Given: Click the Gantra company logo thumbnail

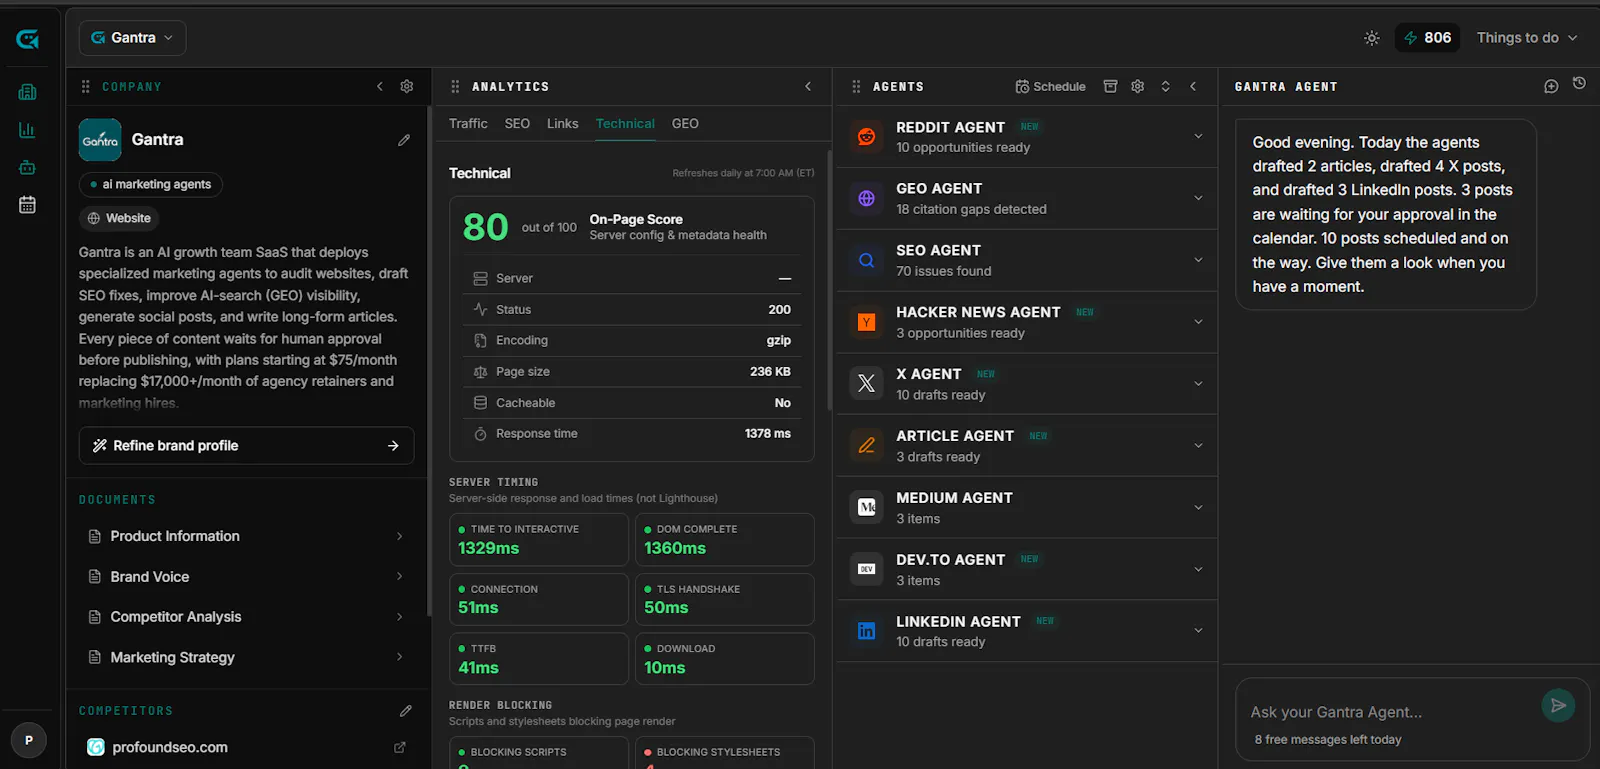Looking at the screenshot, I should (x=100, y=140).
